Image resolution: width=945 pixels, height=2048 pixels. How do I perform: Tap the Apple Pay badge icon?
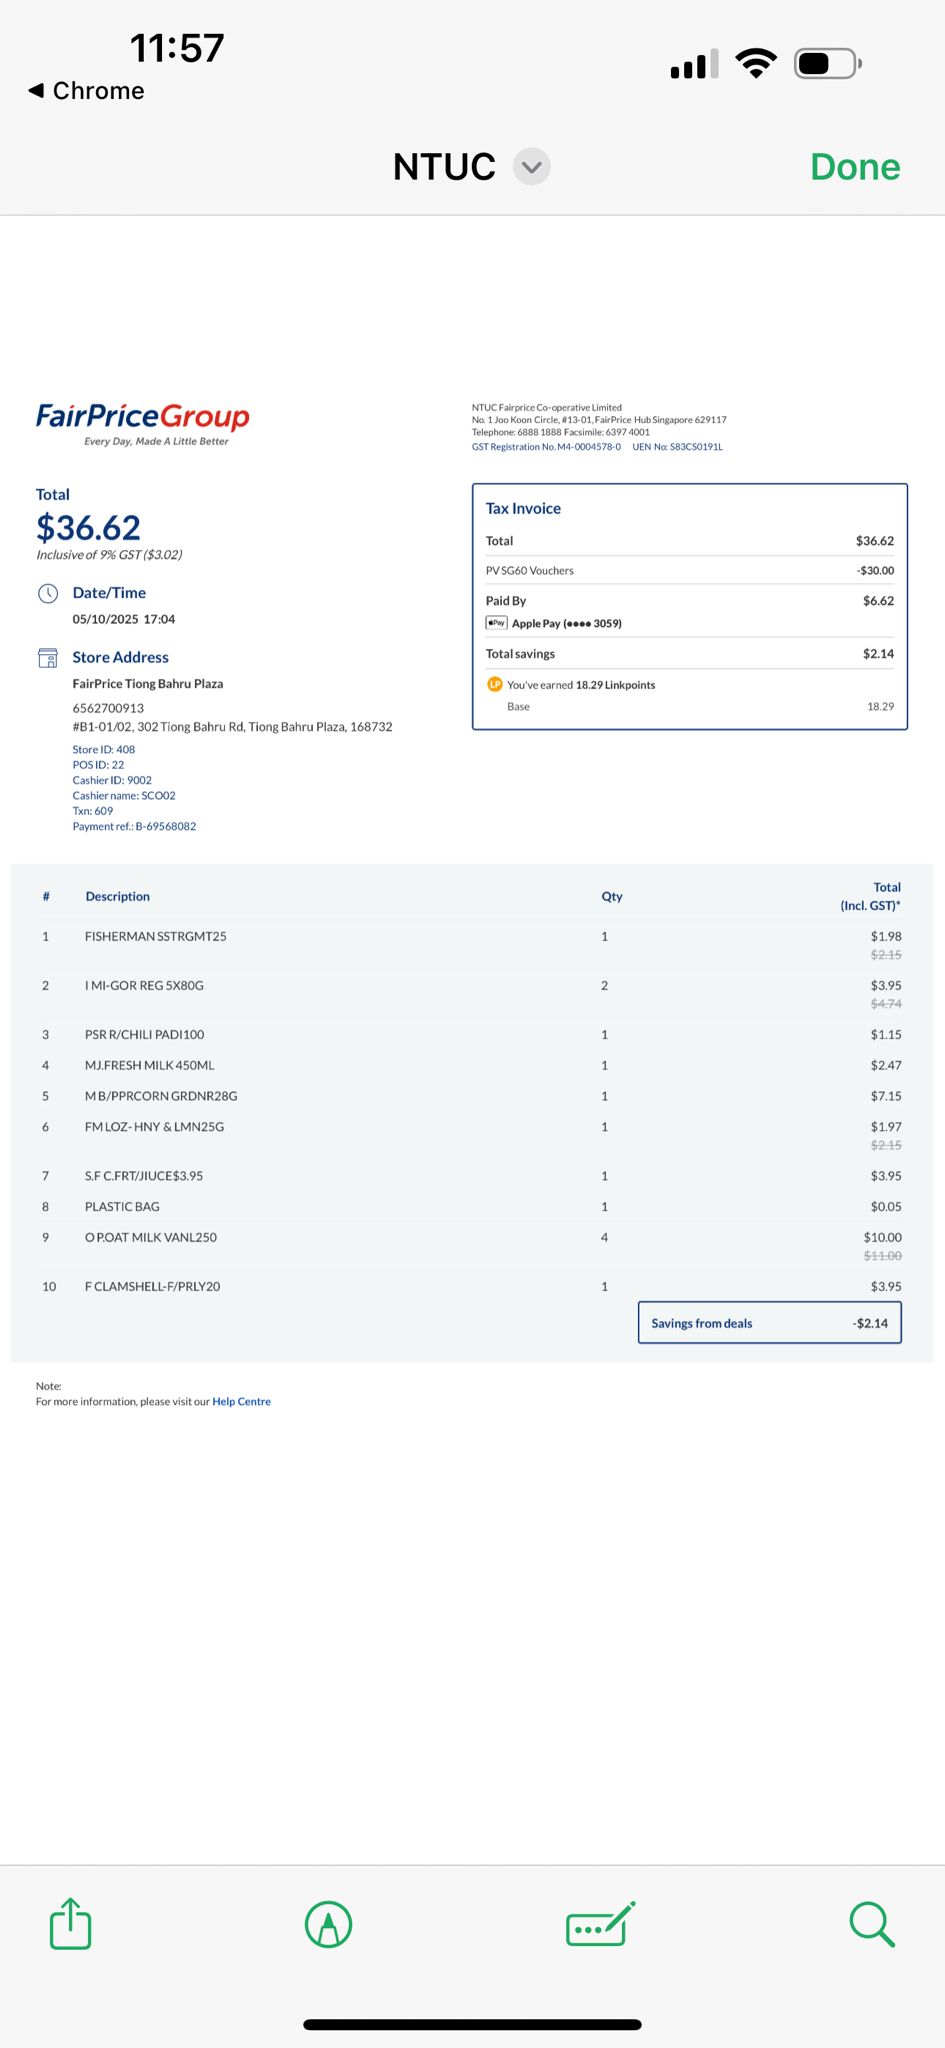pos(497,623)
